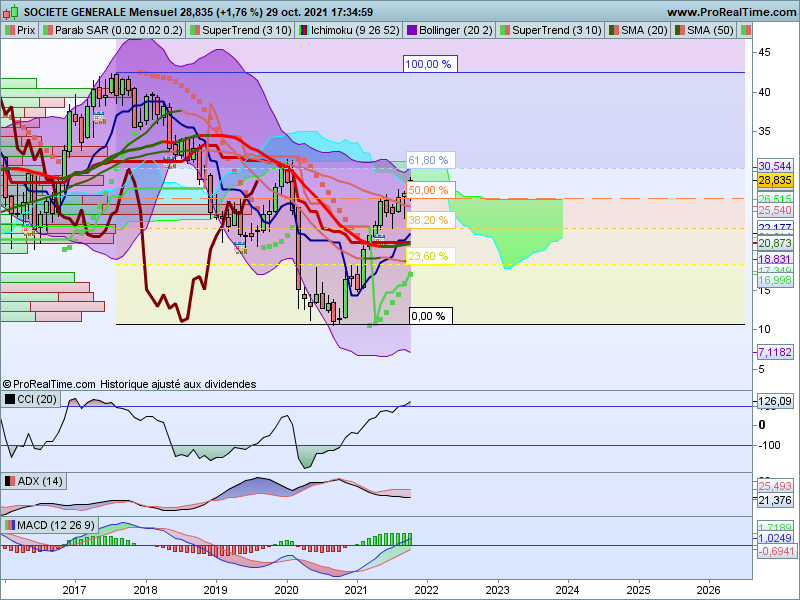Click the price axis value 45
Viewport: 800px width, 600px height.
tap(764, 52)
